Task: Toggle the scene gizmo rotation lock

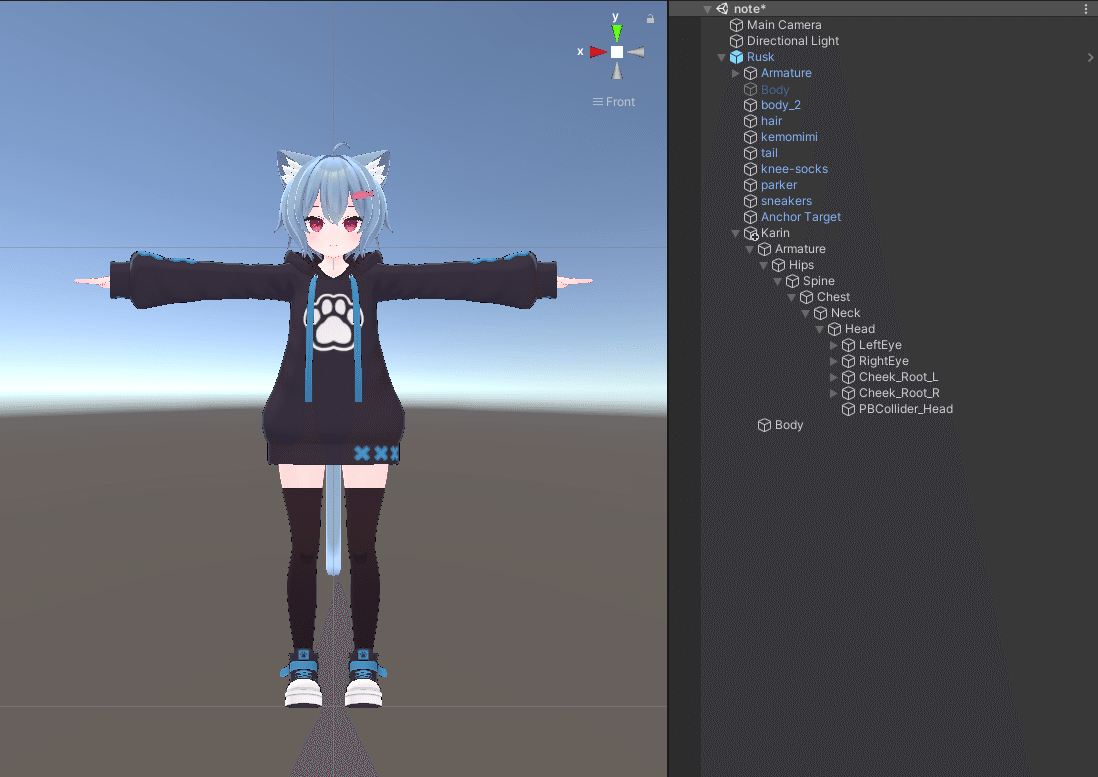Action: (x=651, y=19)
